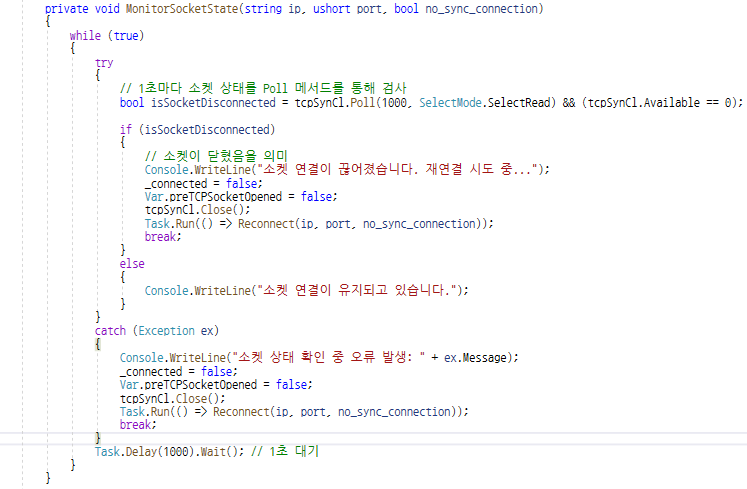Click "tcpSynCl.Close();" inside the catch block
This screenshot has height=489, width=747.
(172, 398)
